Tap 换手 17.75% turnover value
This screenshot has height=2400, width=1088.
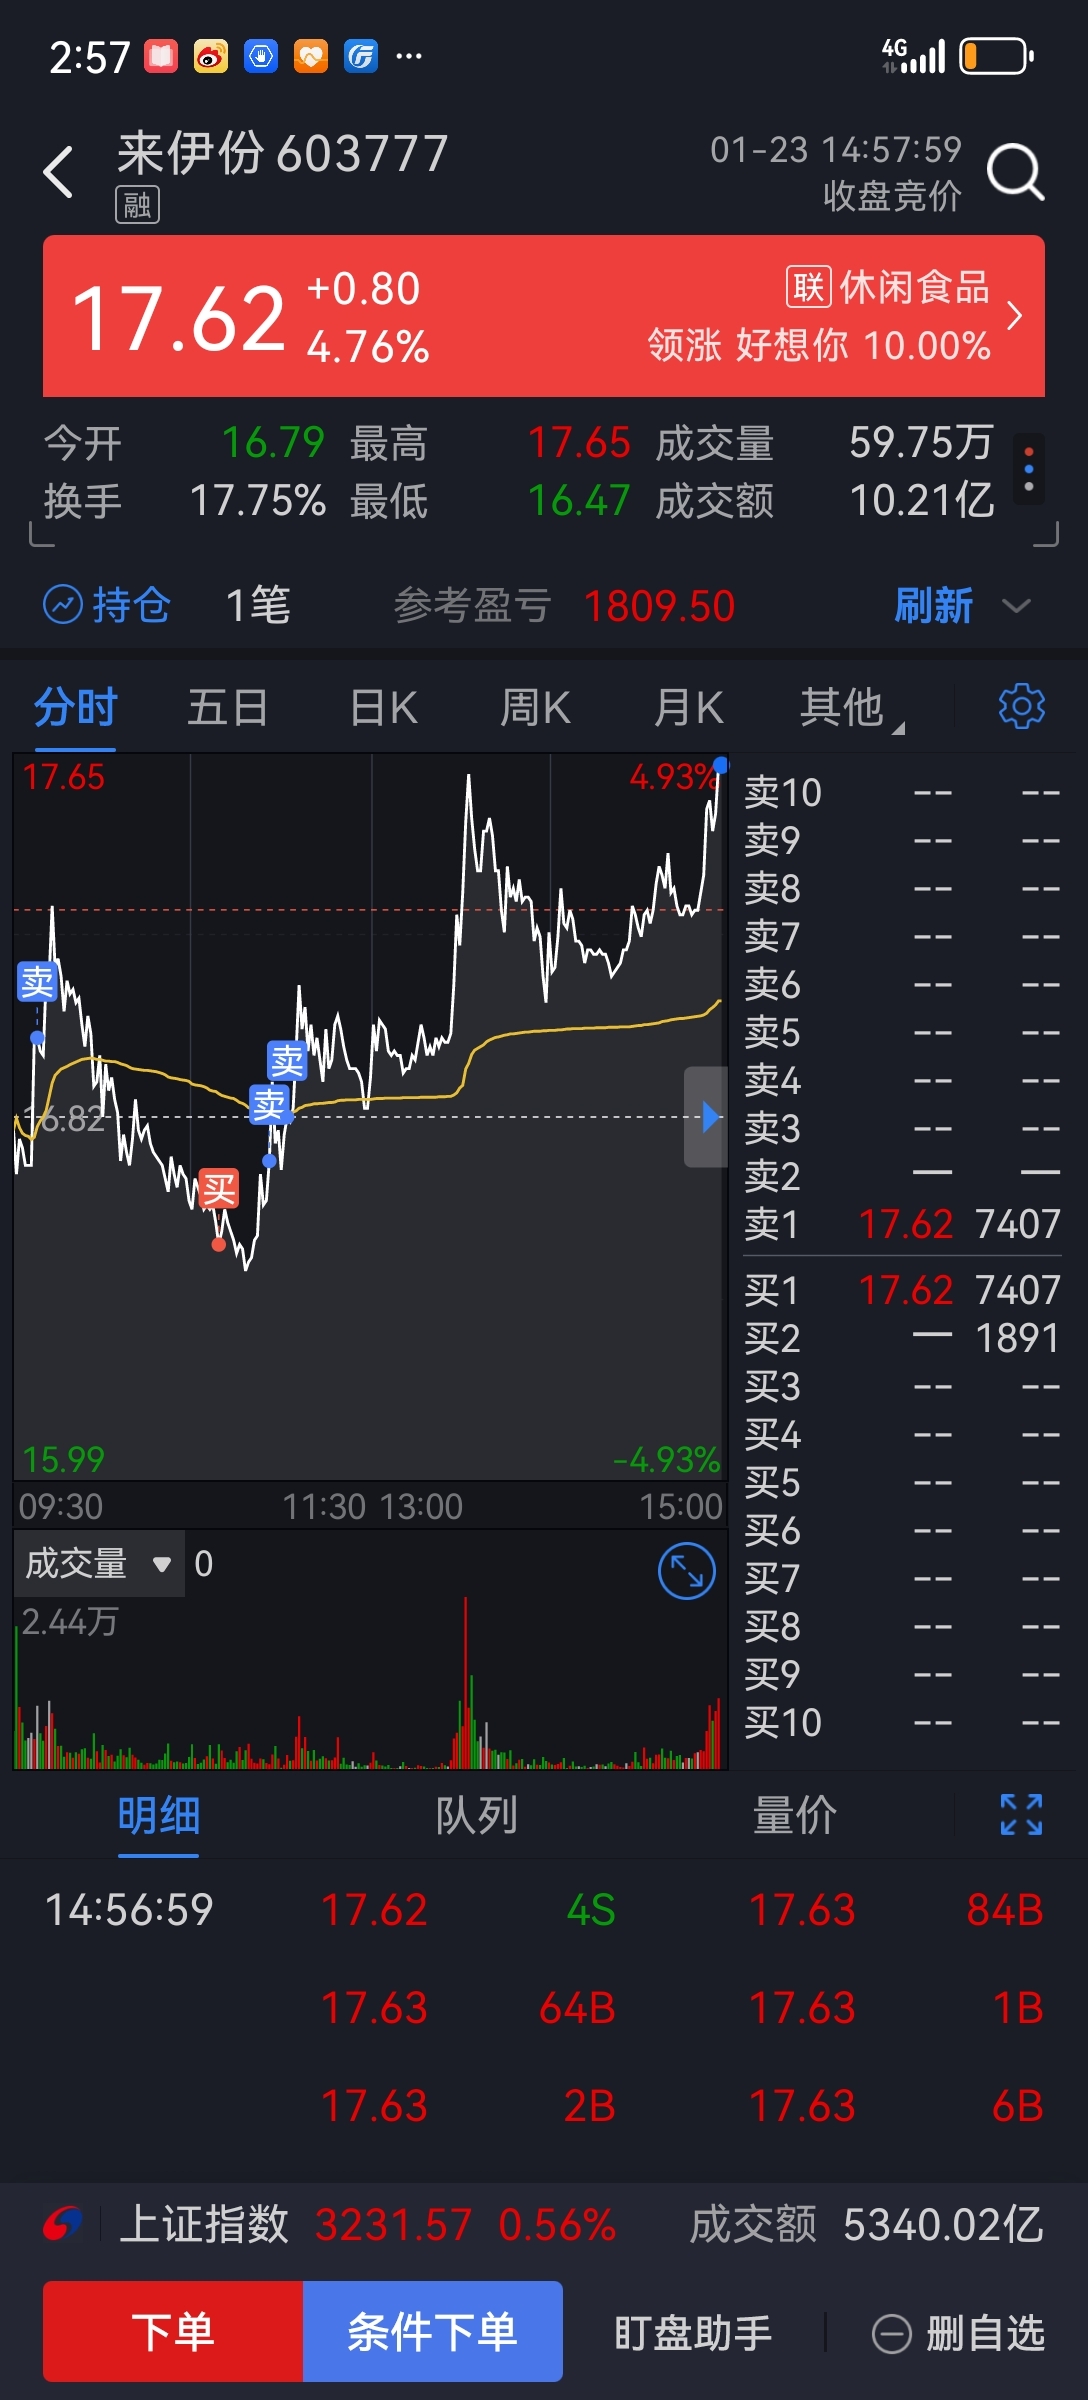(185, 500)
